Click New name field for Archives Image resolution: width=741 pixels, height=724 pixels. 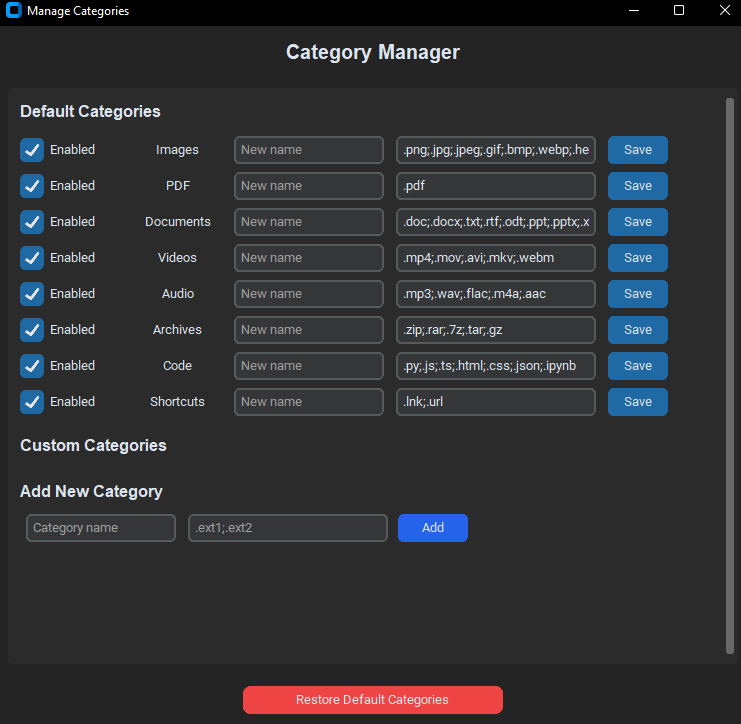tap(309, 329)
